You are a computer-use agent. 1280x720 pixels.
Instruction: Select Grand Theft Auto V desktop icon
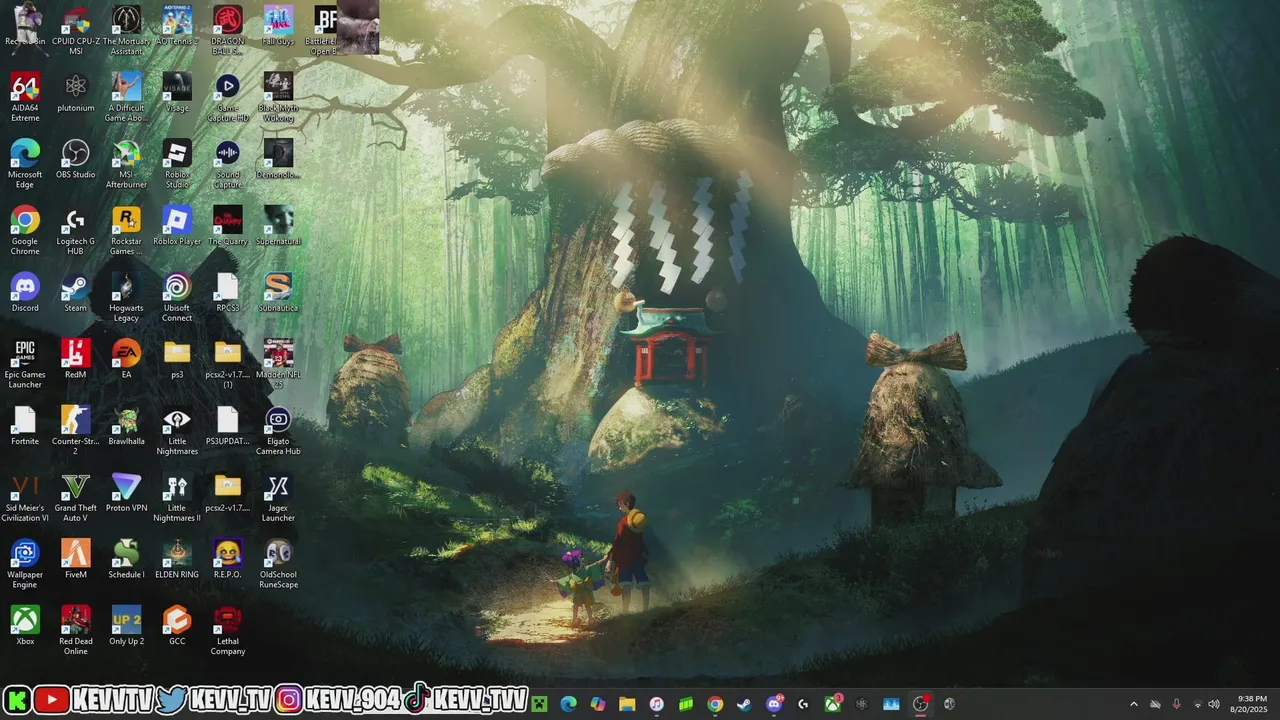coord(76,498)
